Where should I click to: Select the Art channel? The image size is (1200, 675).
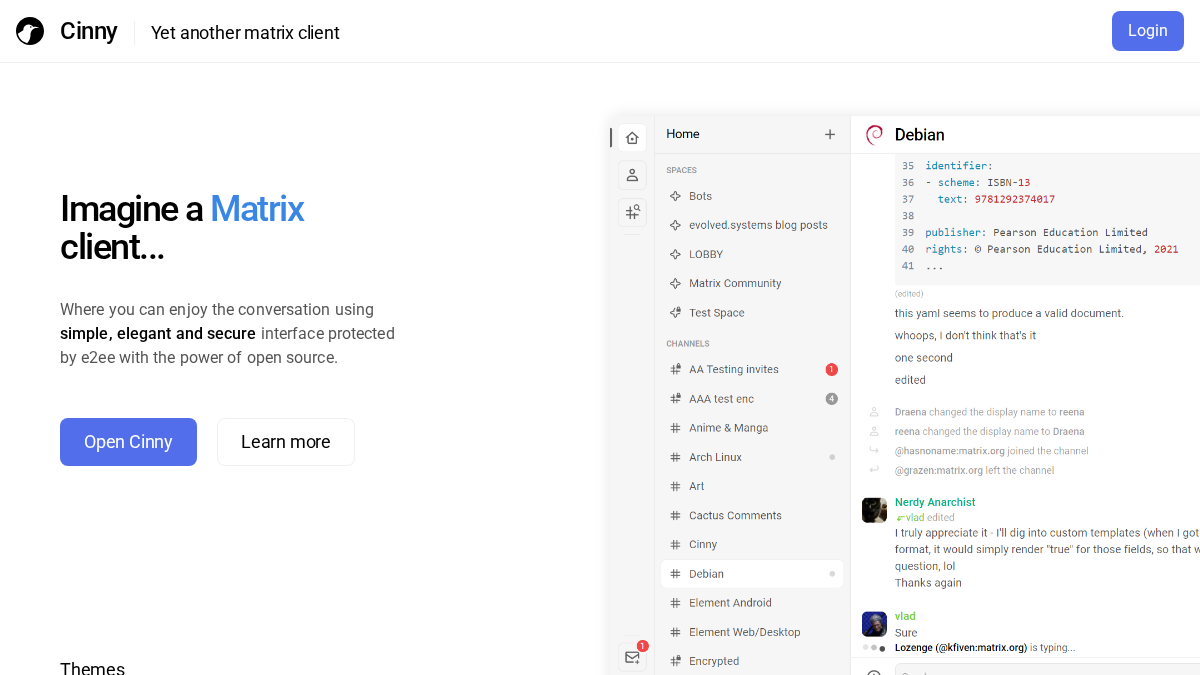[752, 486]
